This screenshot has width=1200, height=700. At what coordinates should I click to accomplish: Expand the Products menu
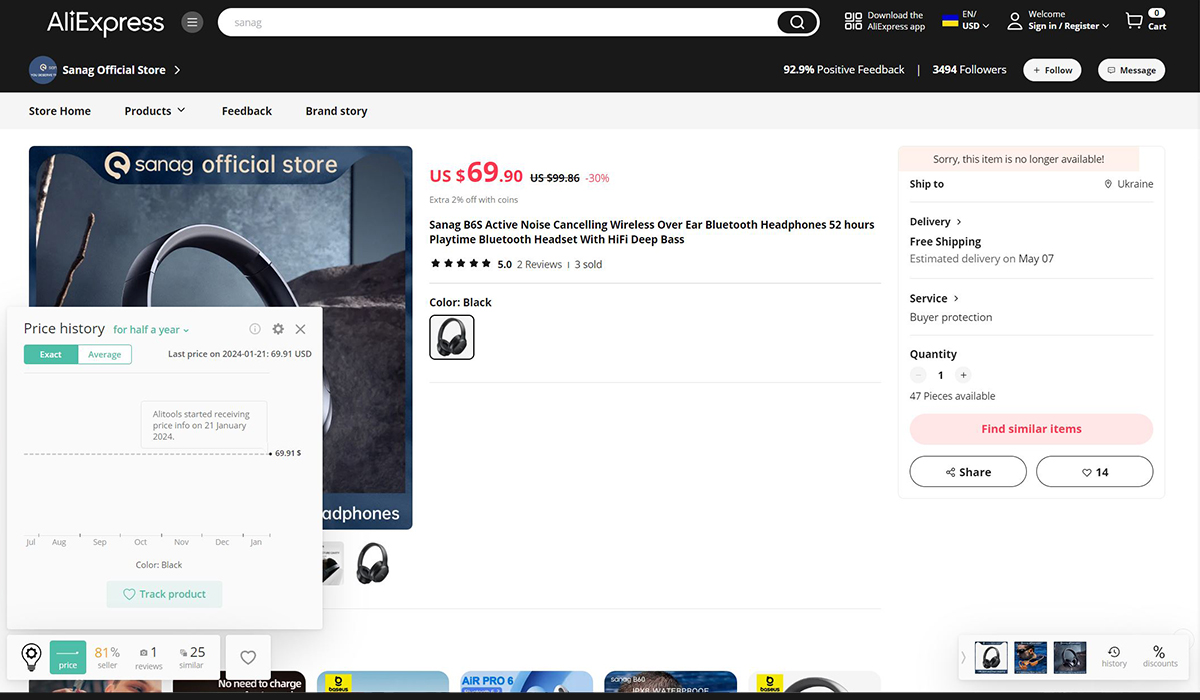(x=155, y=111)
